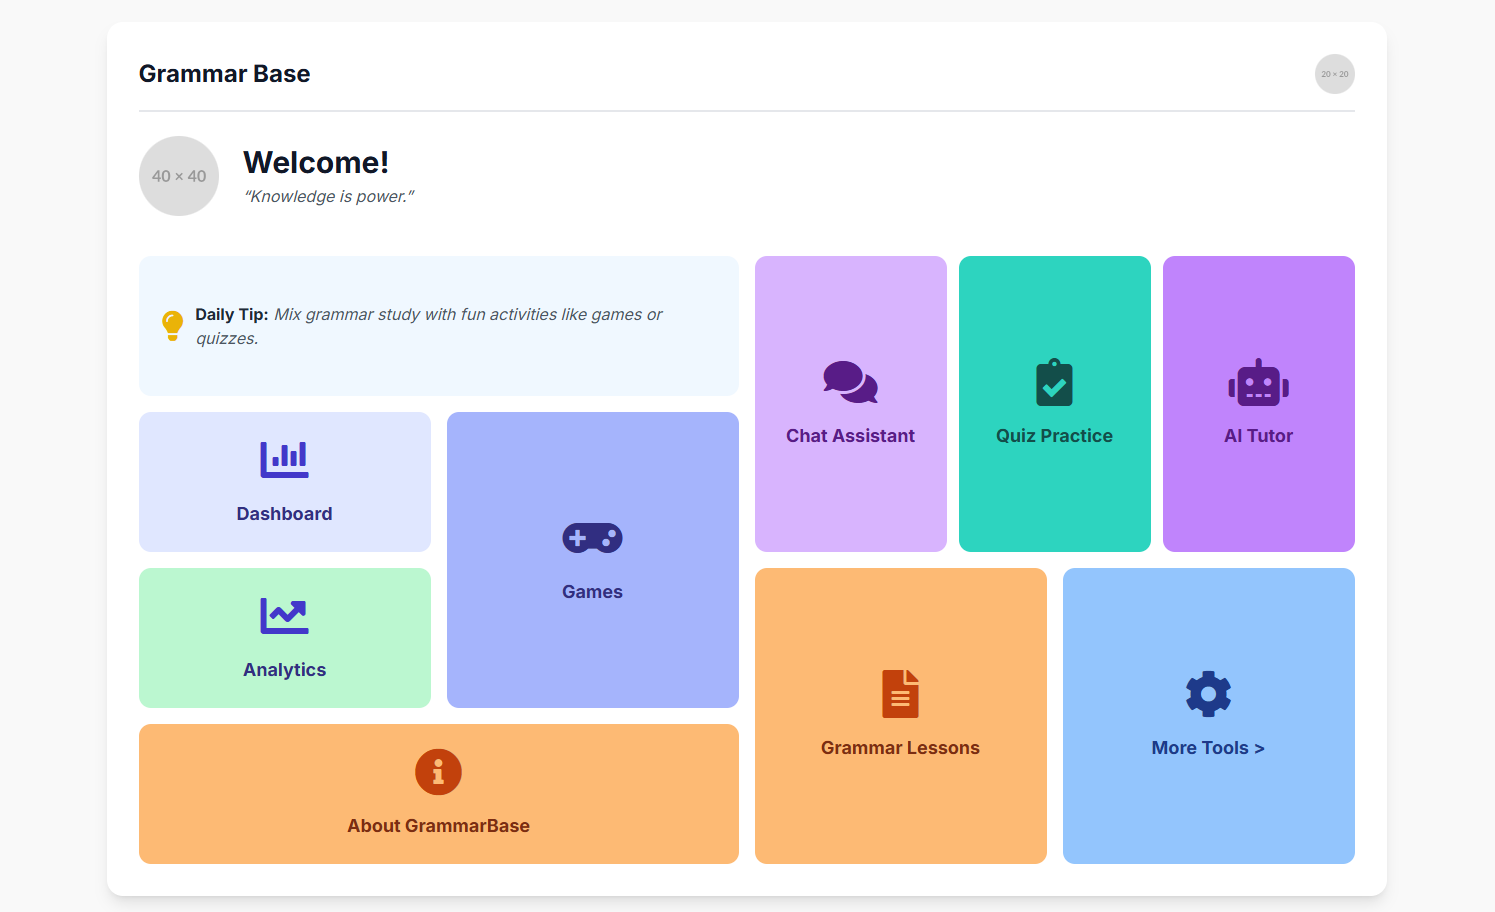Open the Dashboard tile
This screenshot has height=912, width=1495.
point(284,482)
